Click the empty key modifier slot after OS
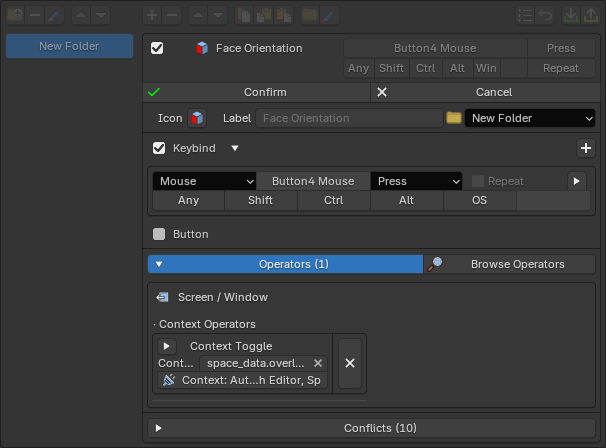 [x=553, y=200]
